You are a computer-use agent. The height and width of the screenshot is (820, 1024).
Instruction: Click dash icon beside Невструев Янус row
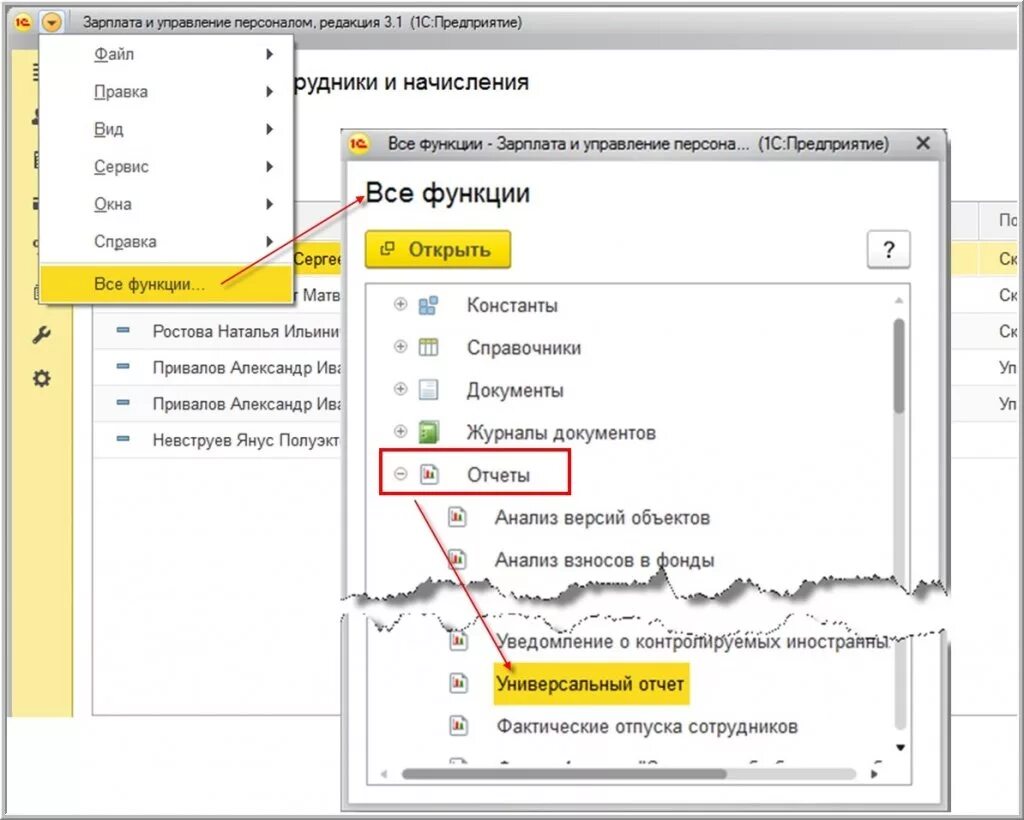pos(123,439)
